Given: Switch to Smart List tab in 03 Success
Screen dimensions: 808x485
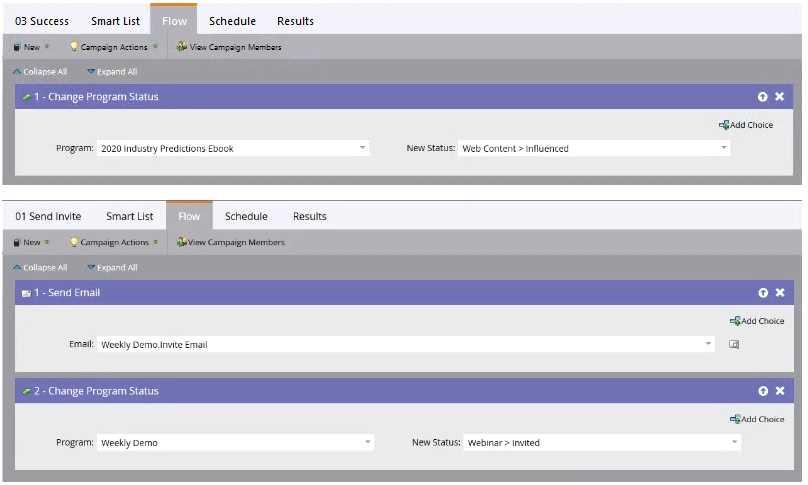Looking at the screenshot, I should (x=114, y=21).
